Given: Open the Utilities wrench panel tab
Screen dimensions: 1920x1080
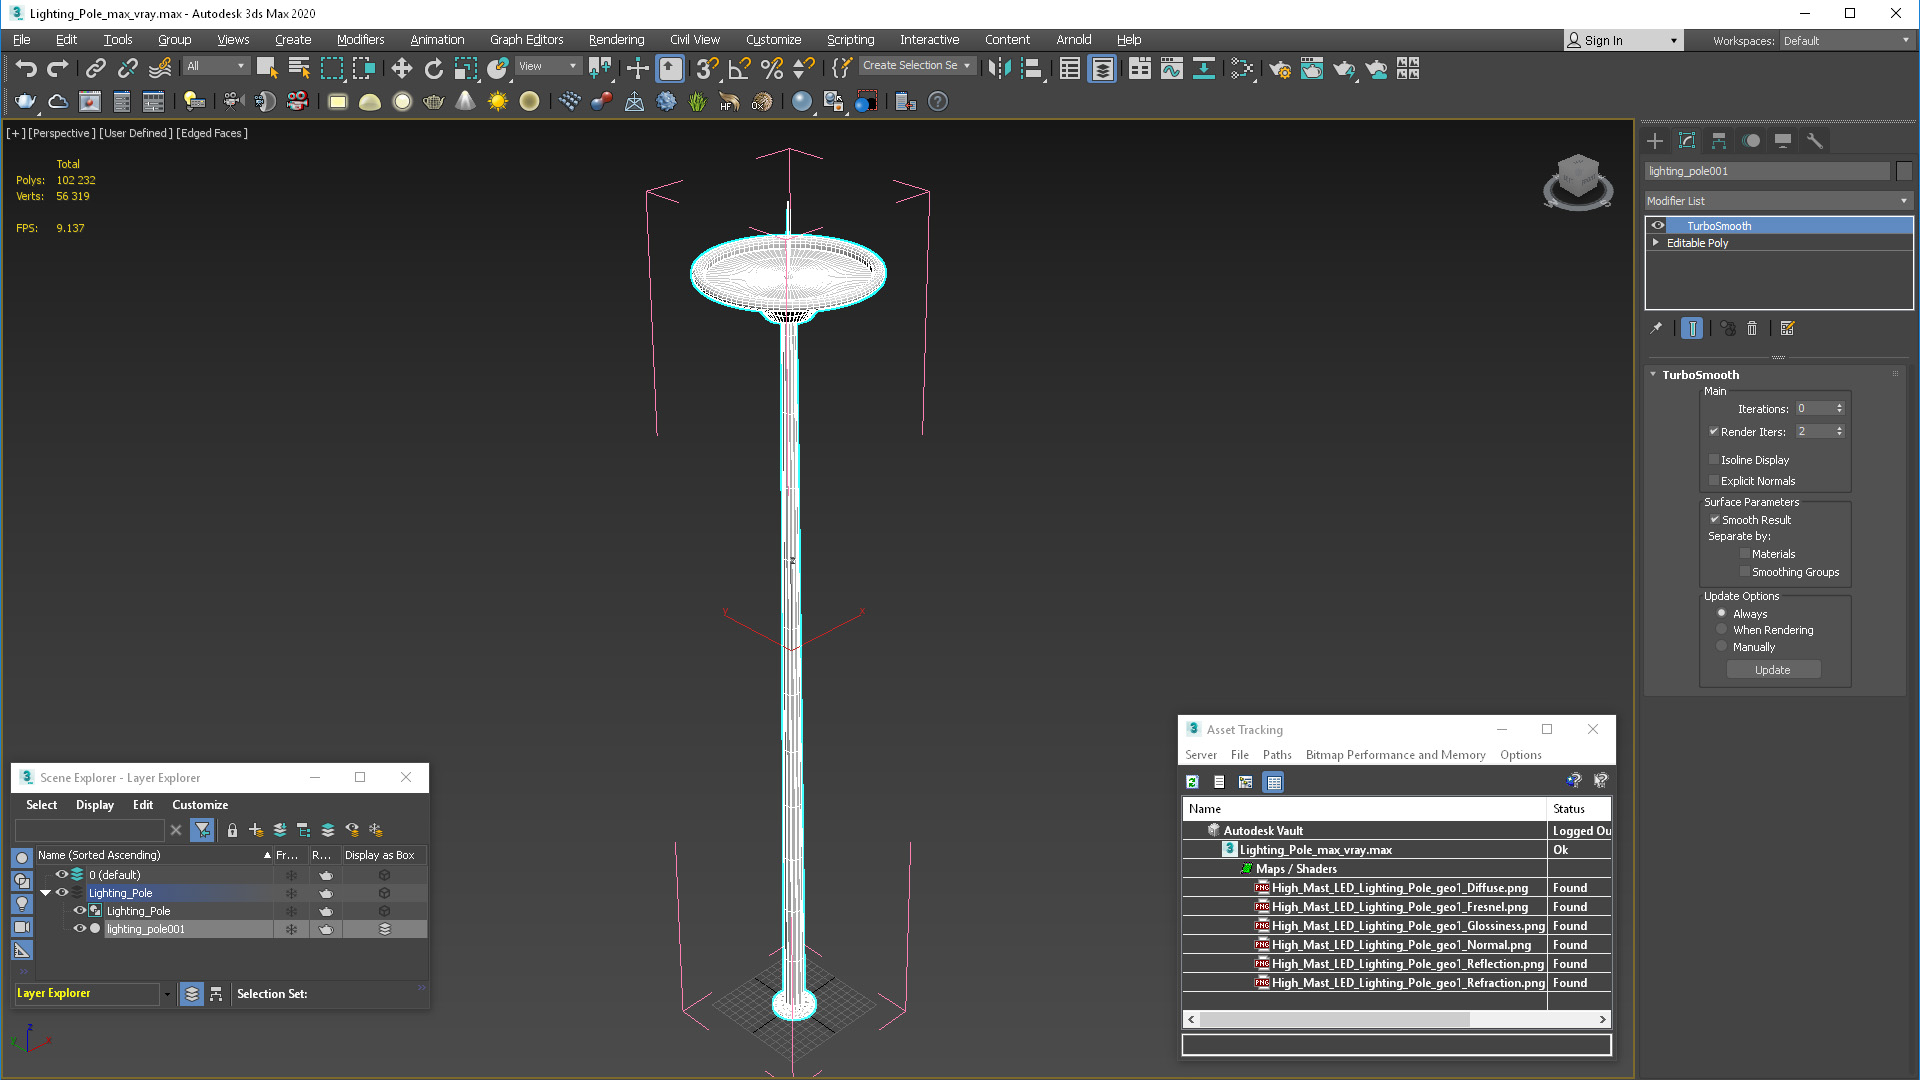Looking at the screenshot, I should [1815, 141].
